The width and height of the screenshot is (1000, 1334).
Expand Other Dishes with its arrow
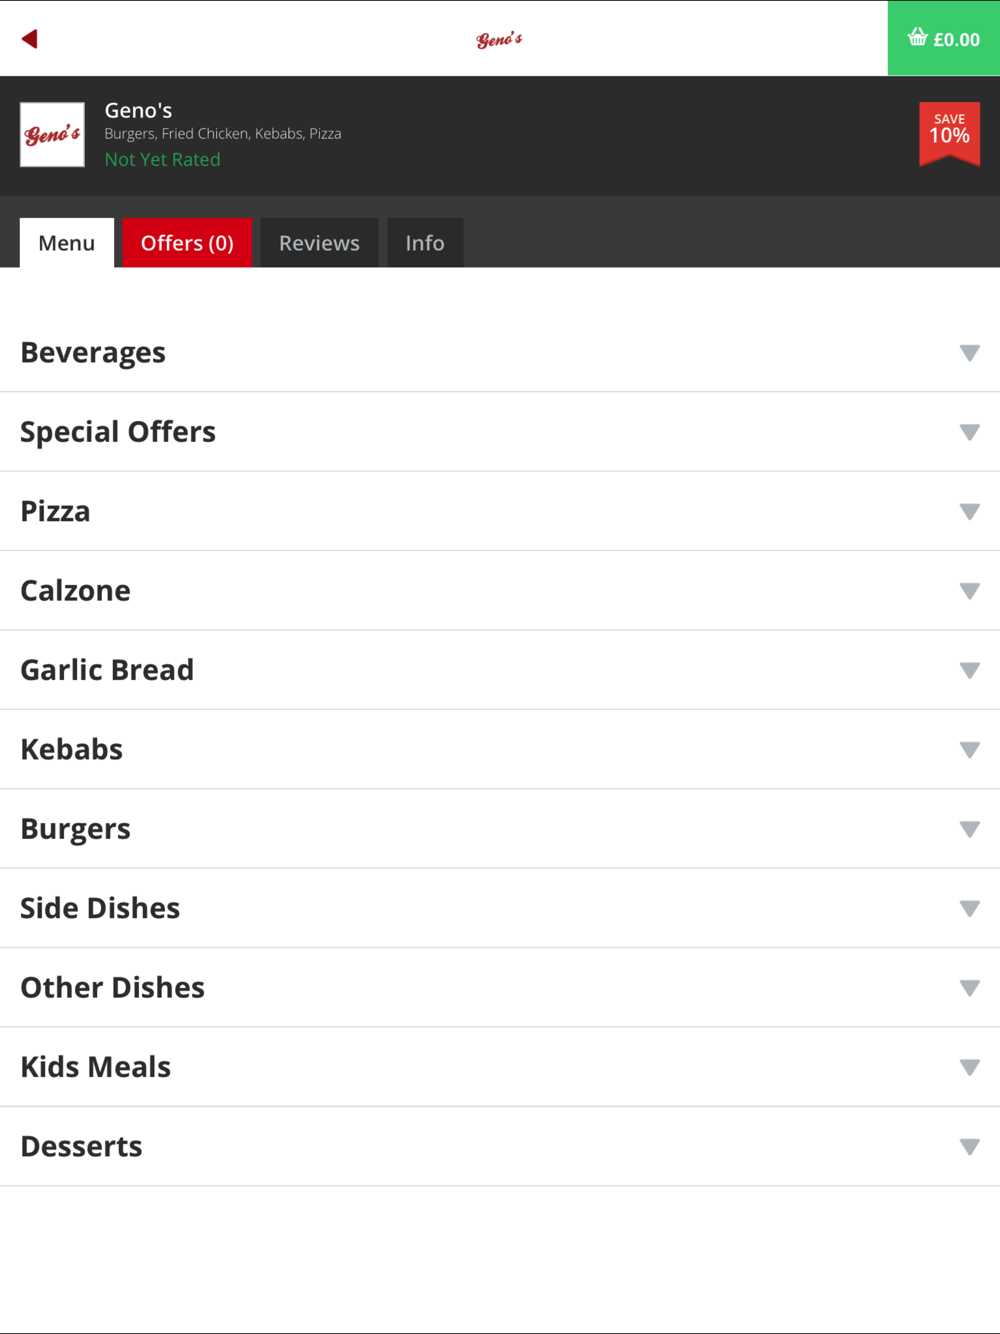pos(969,988)
